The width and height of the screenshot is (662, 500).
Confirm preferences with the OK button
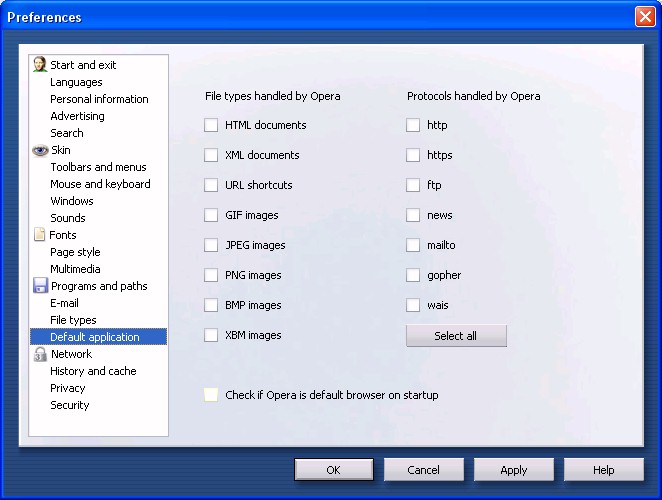click(x=334, y=470)
